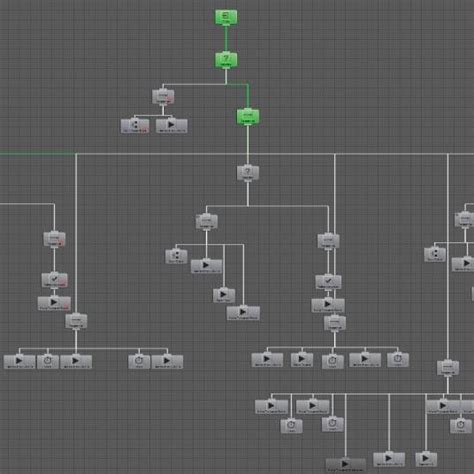This screenshot has width=474, height=474.
Task: Click play action node beside the red-tinted dotted node
Action: click(172, 126)
